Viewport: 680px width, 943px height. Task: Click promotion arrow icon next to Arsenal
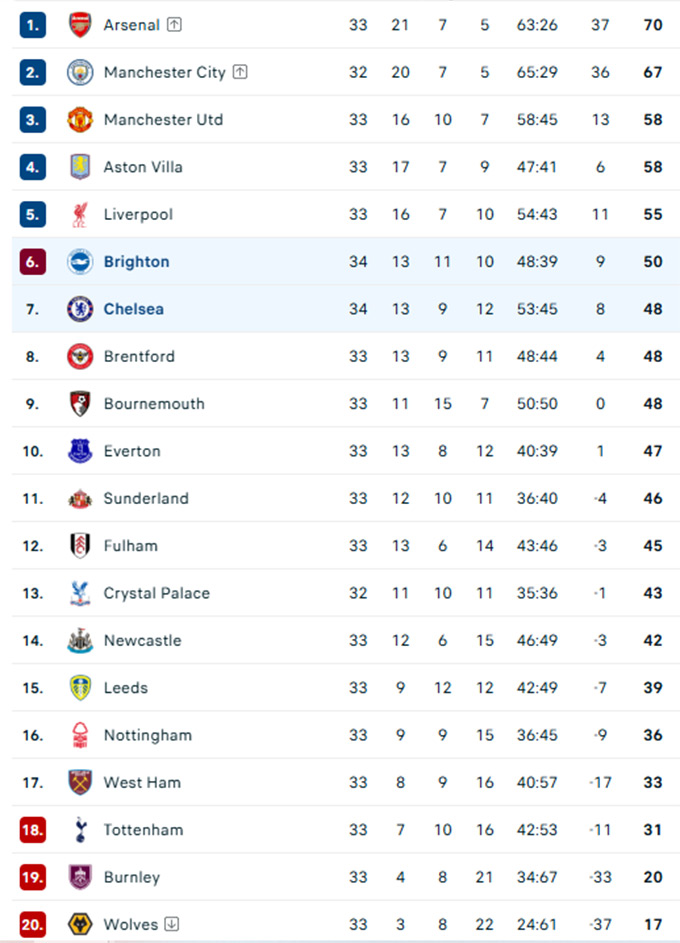click(174, 25)
